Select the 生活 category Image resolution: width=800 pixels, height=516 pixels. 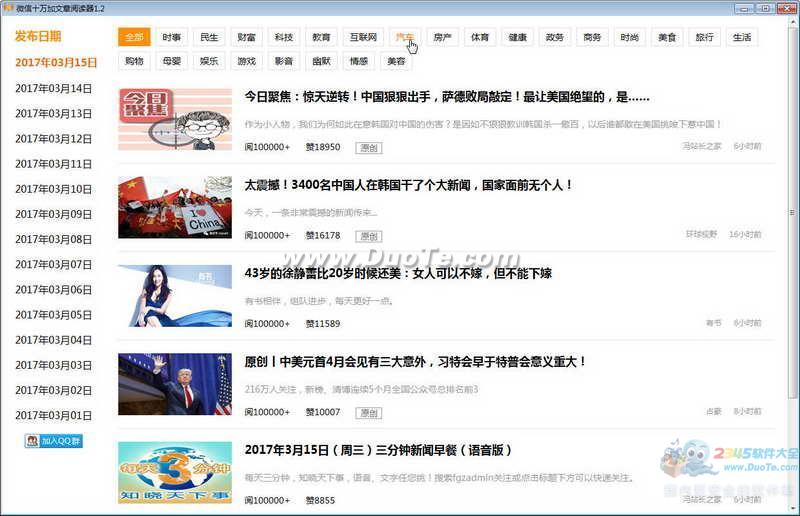pos(742,37)
